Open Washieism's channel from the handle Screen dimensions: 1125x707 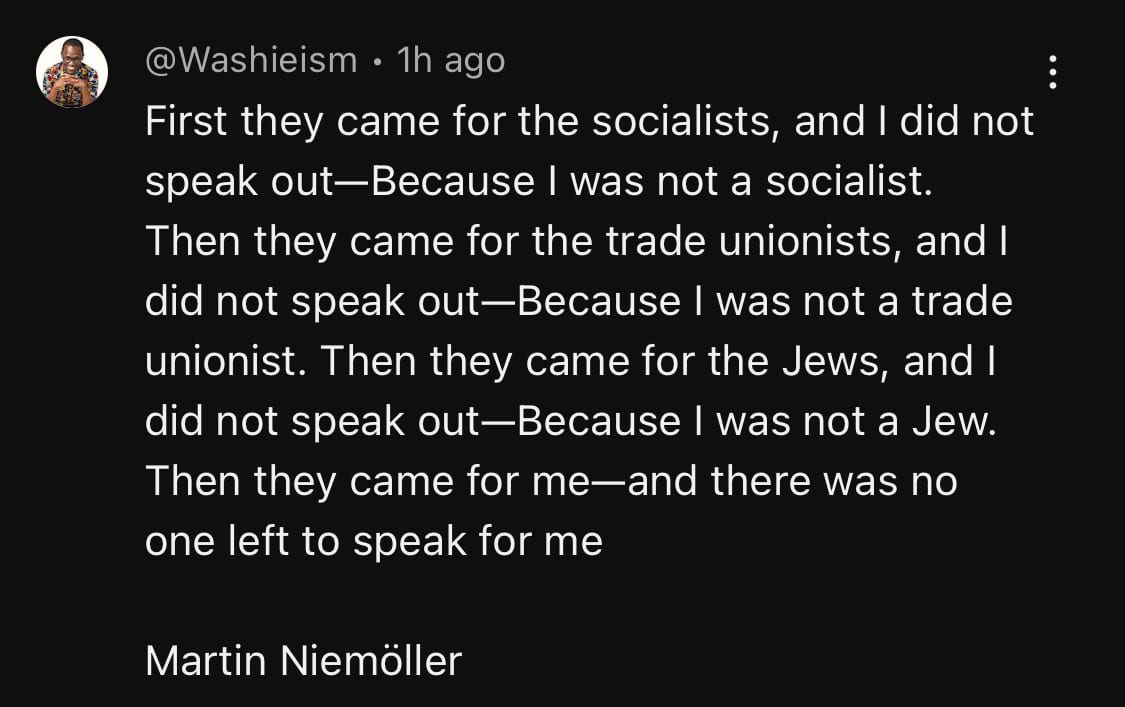click(x=250, y=60)
